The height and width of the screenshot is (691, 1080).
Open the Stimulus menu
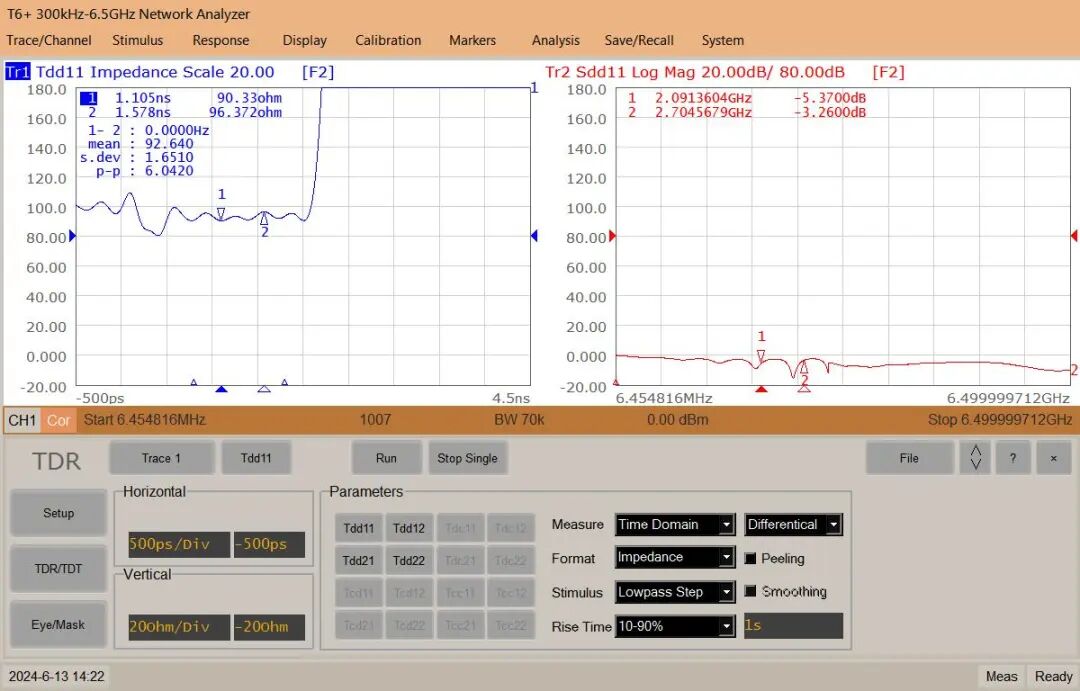pyautogui.click(x=138, y=41)
